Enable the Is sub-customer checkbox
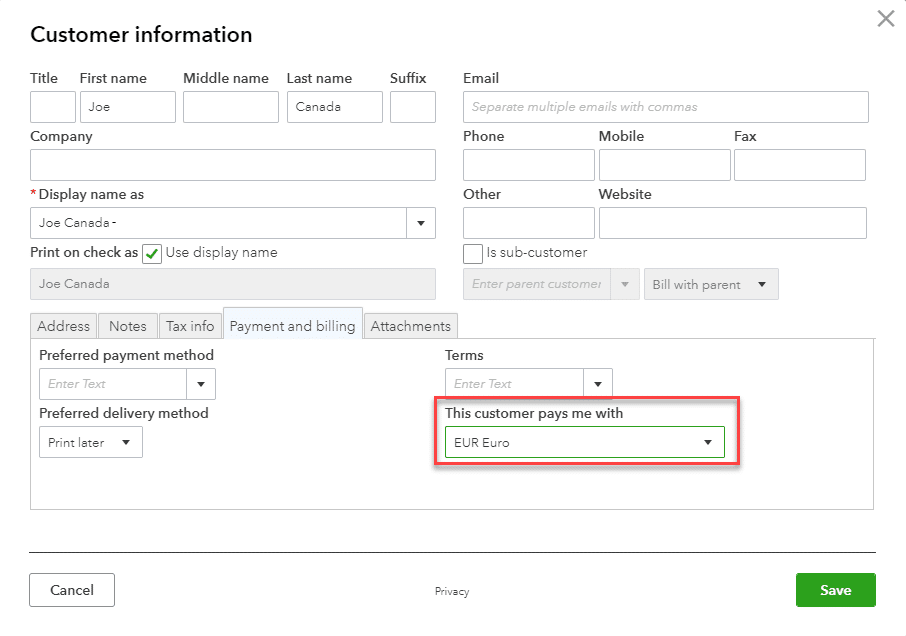This screenshot has width=906, height=636. pos(472,254)
